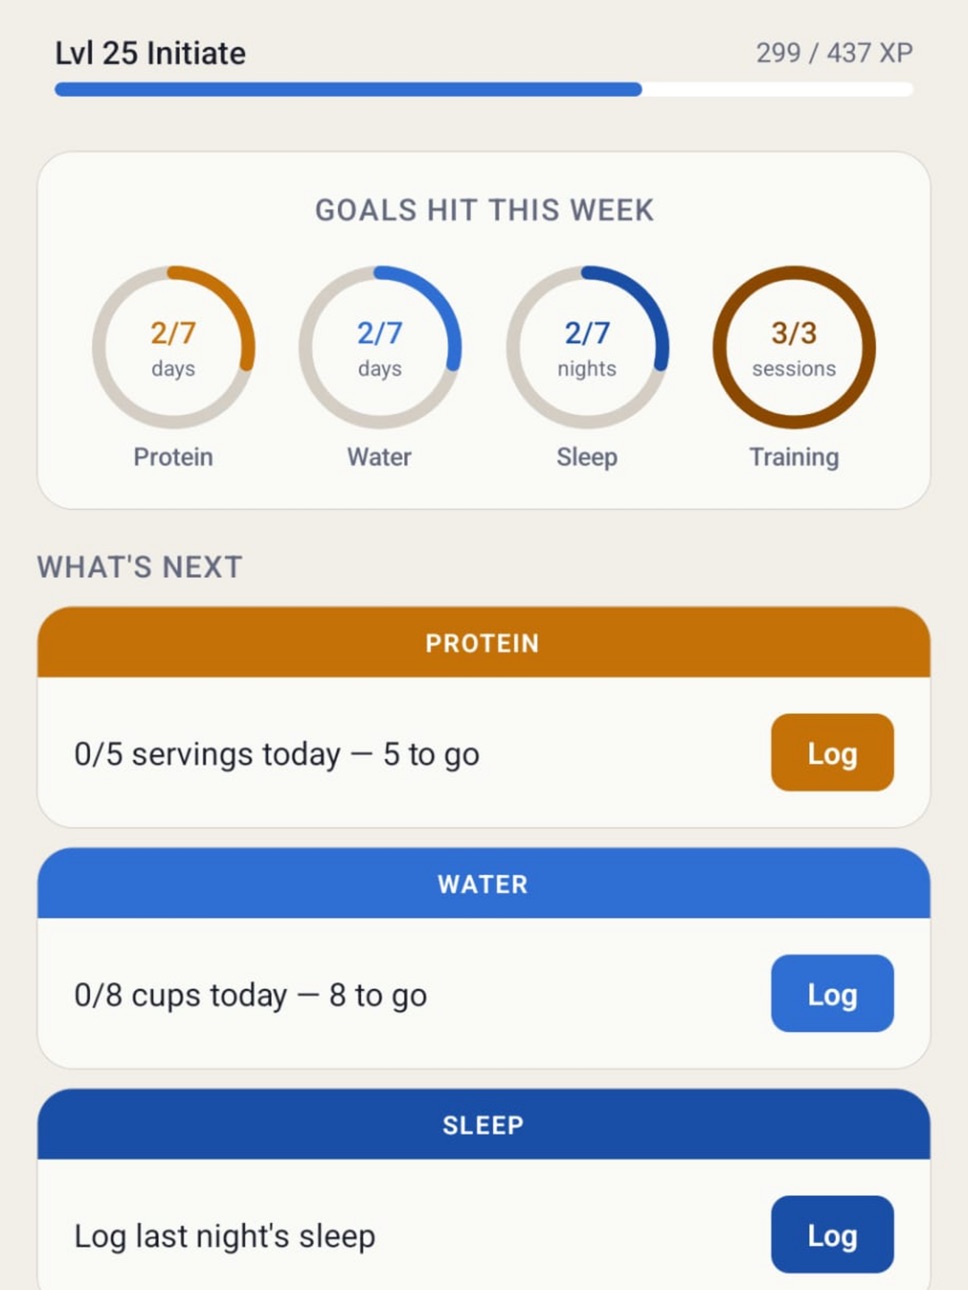Select the dark blue SLEEP card header
Screen dimensions: 968x1290
(x=484, y=1124)
